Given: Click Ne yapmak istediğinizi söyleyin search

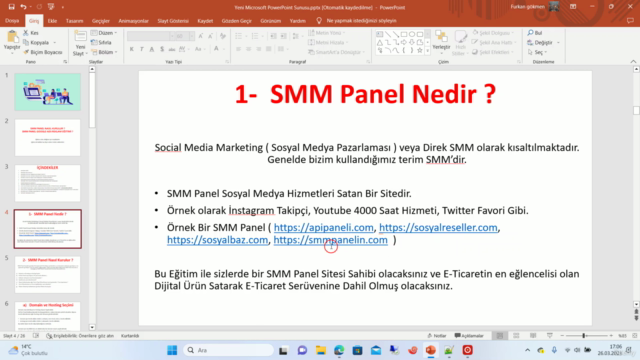Looking at the screenshot, I should (361, 21).
